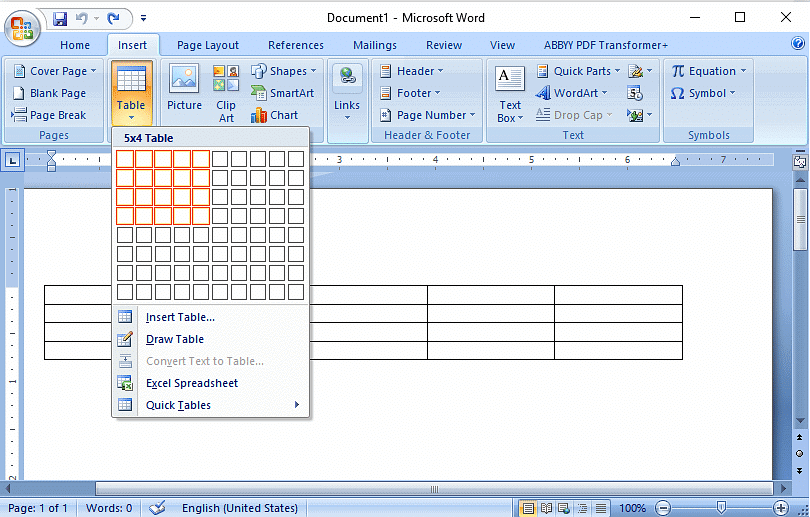
Task: Open the Office Button menu
Action: 22,27
